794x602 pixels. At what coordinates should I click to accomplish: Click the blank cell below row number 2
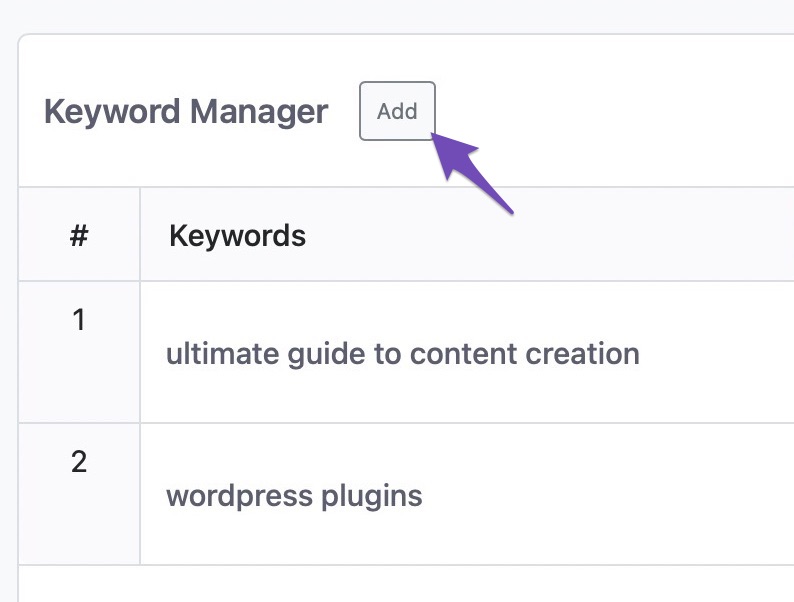[x=79, y=584]
